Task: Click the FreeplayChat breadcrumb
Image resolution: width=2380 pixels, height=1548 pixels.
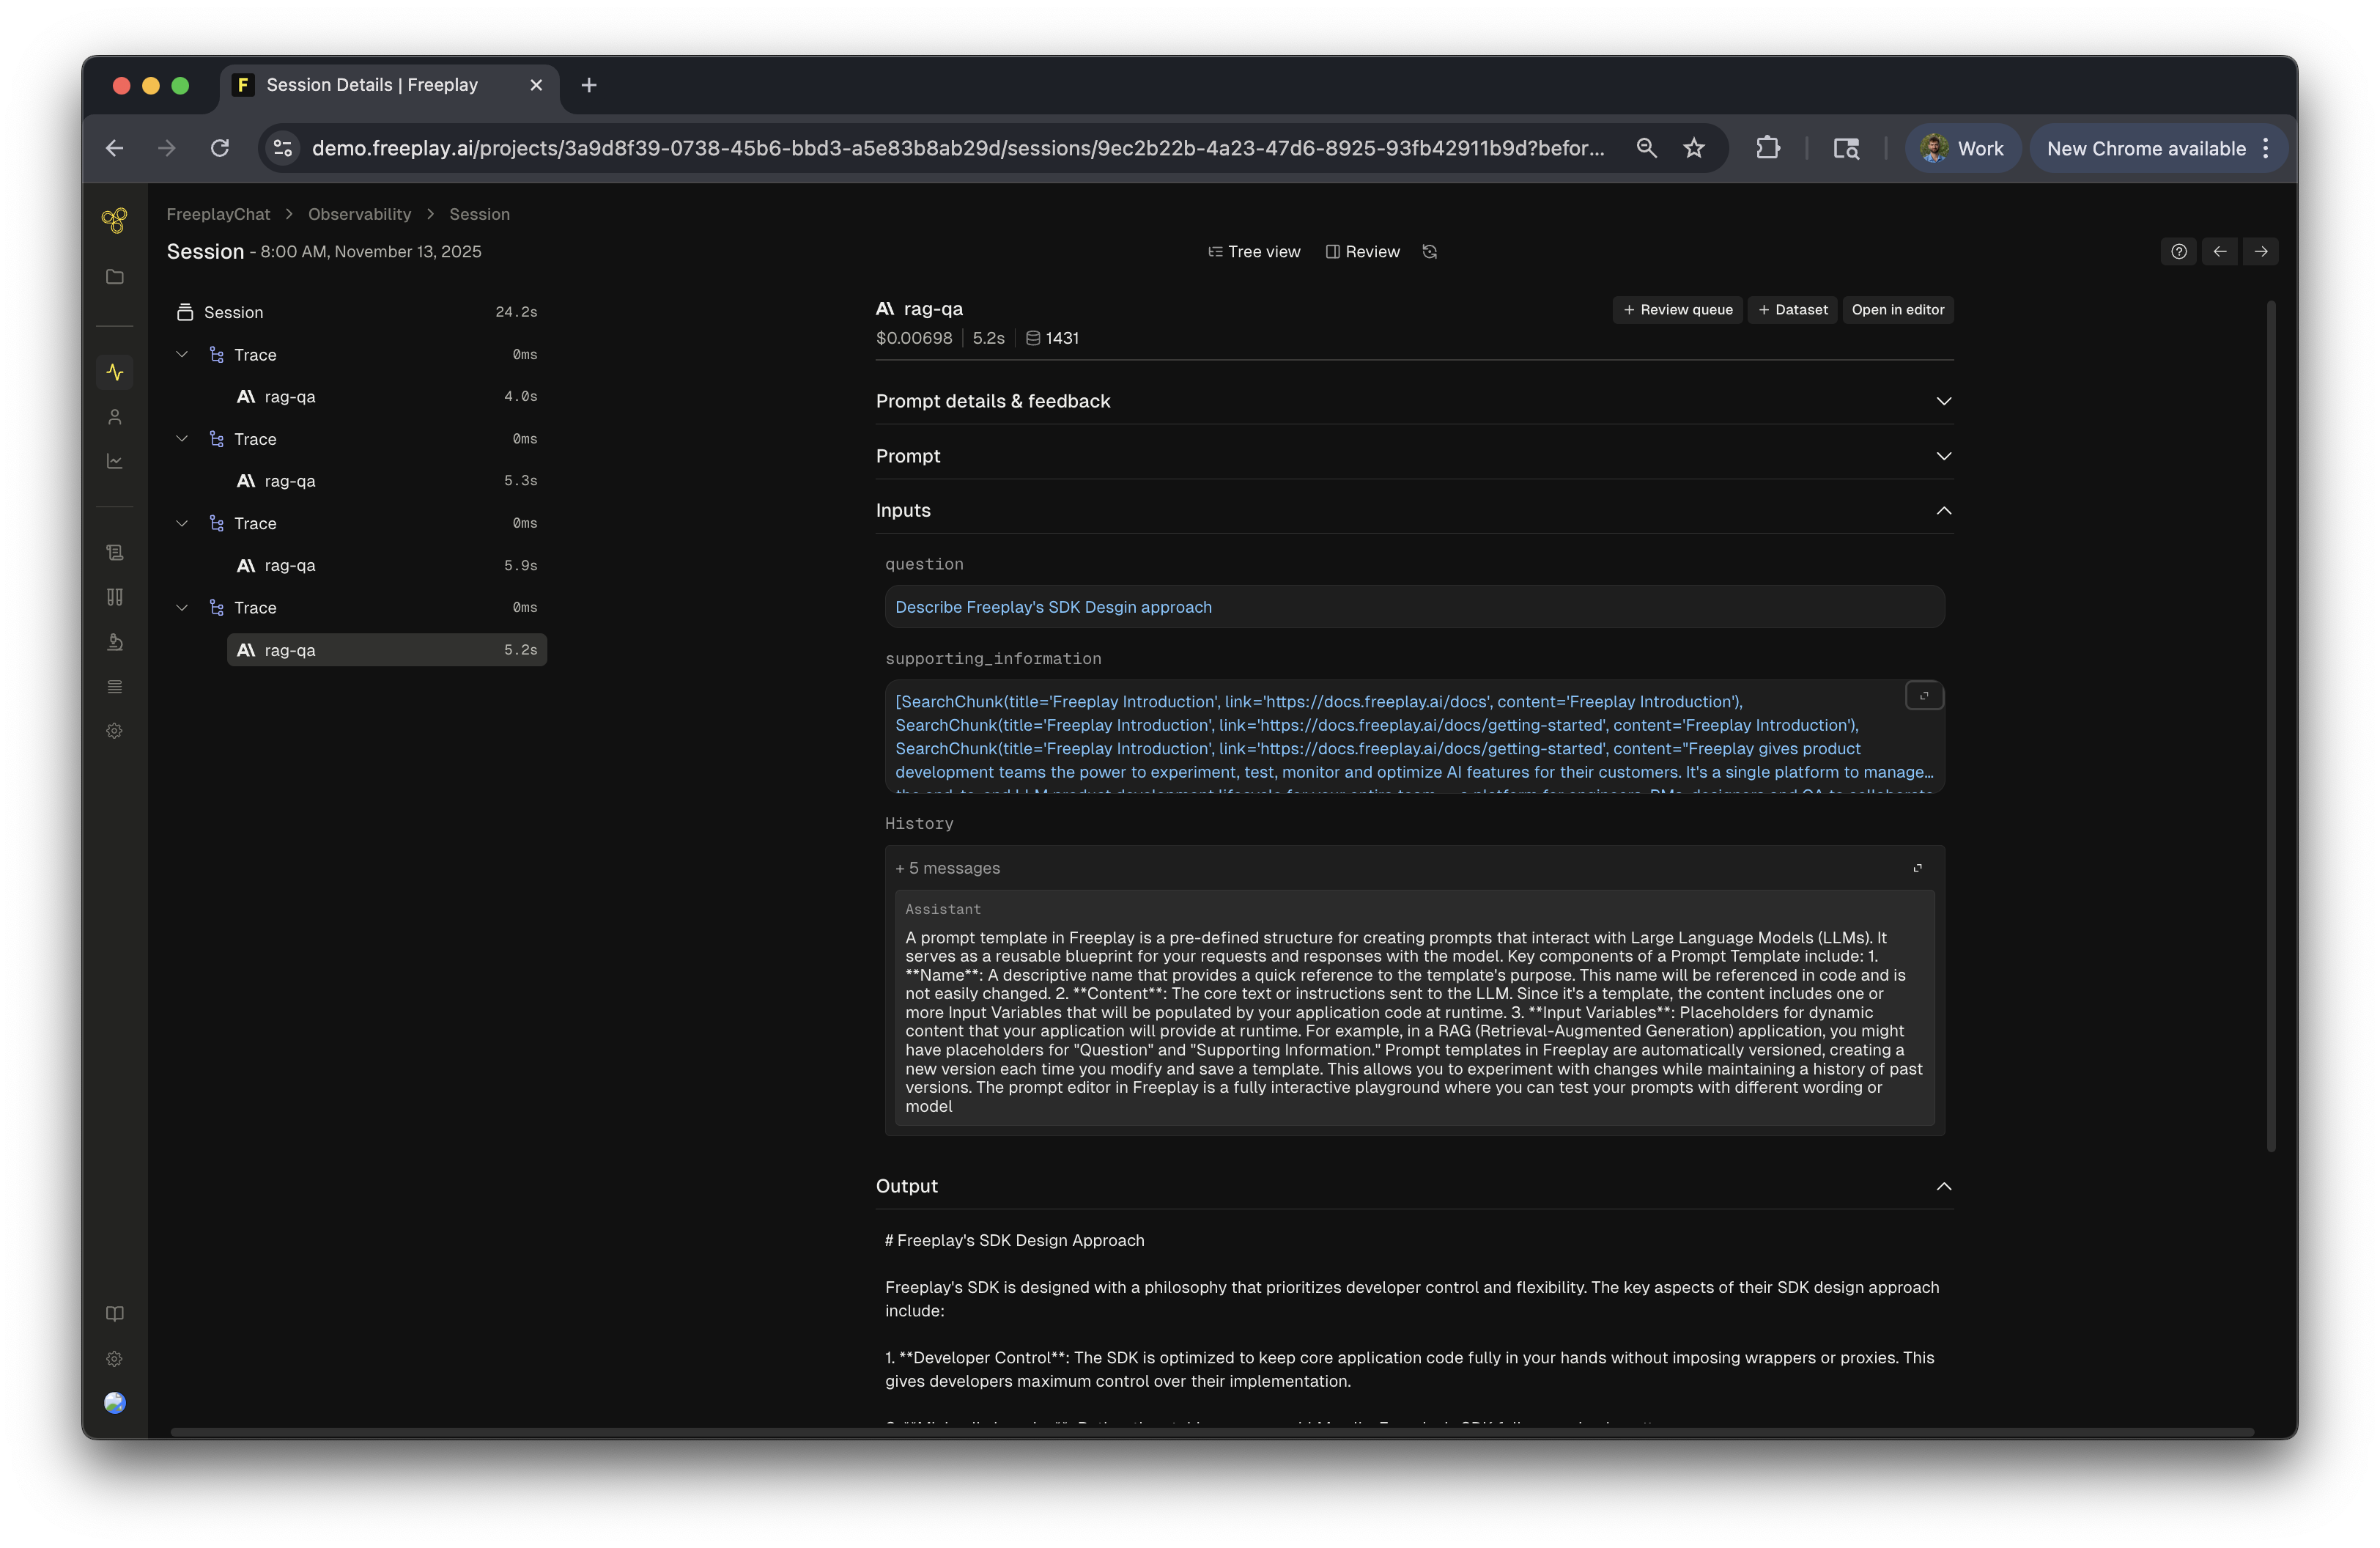Action: [x=218, y=214]
